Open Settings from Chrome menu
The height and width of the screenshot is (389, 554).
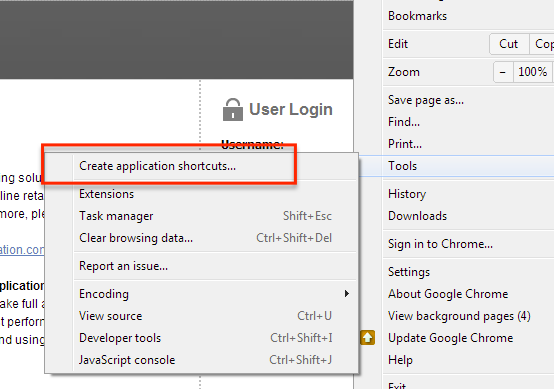click(x=468, y=272)
